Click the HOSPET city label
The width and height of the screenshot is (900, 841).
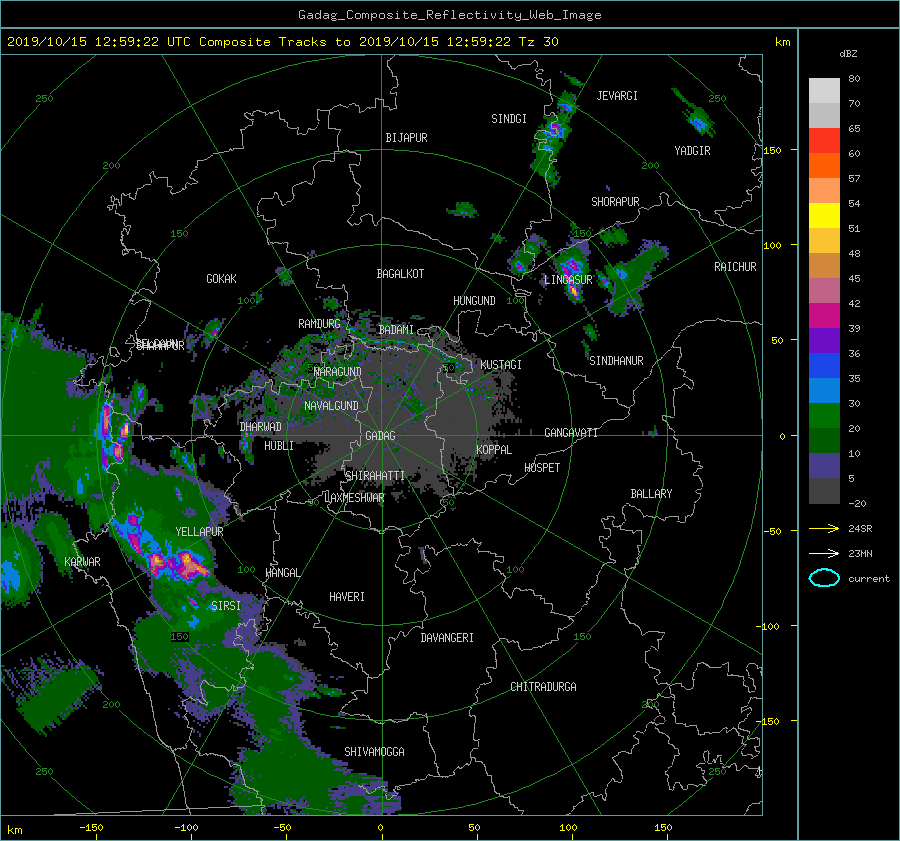click(542, 468)
